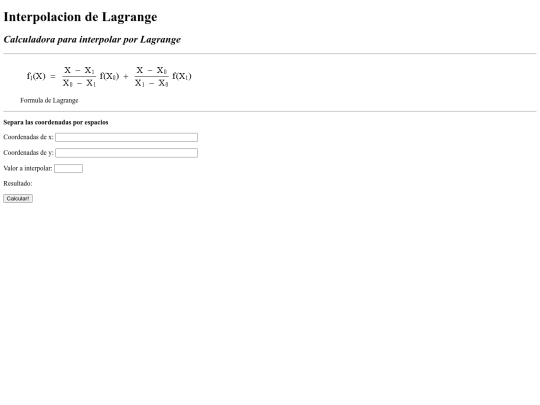This screenshot has height=405, width=540.
Task: Click the Lagrange formula image
Action: point(109,76)
